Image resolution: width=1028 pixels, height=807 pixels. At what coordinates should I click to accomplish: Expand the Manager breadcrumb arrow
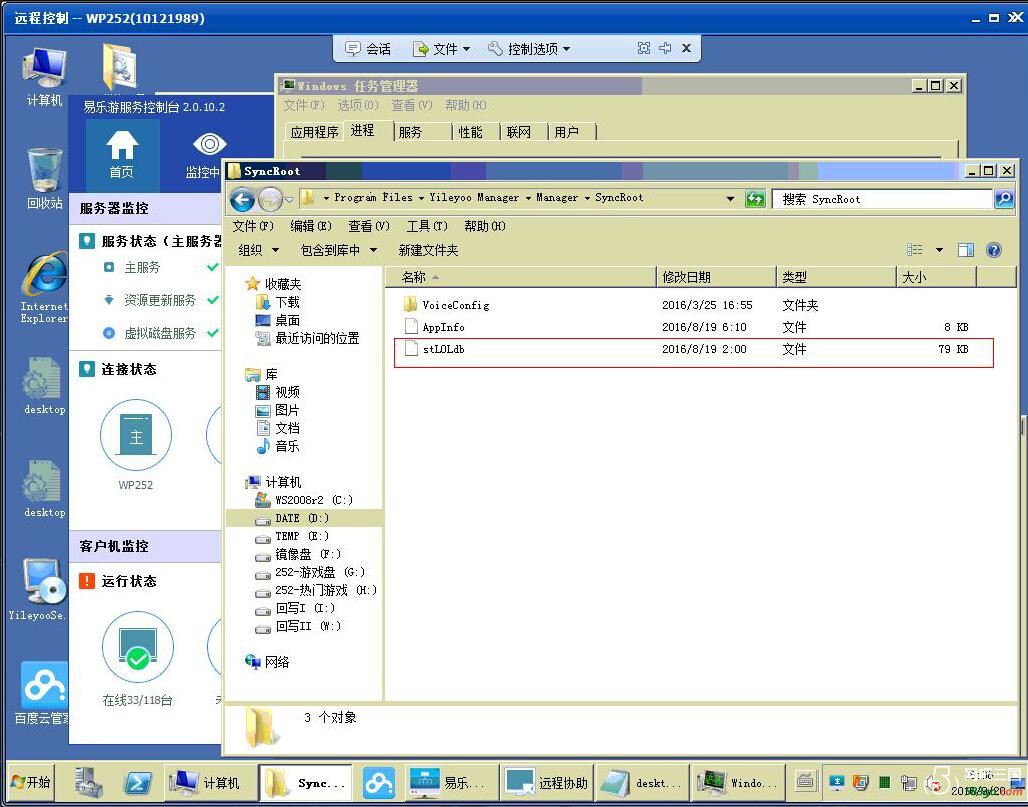click(x=587, y=197)
